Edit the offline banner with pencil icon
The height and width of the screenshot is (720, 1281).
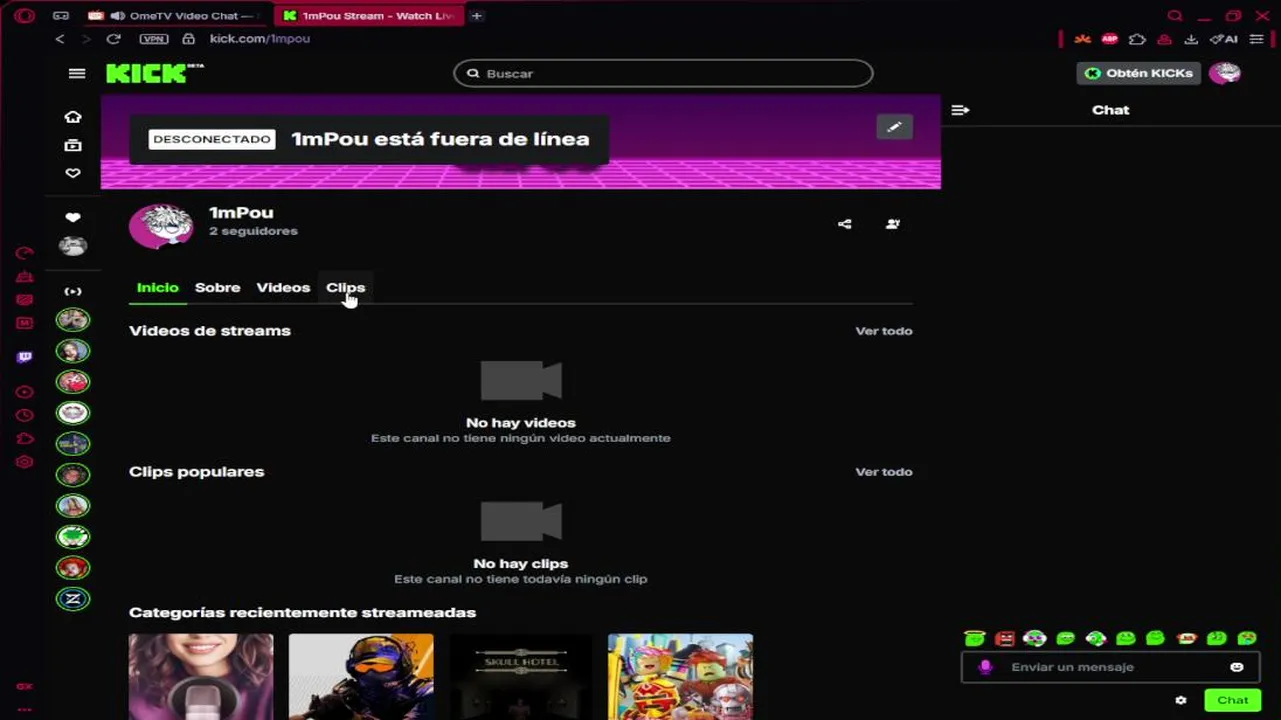[x=894, y=127]
